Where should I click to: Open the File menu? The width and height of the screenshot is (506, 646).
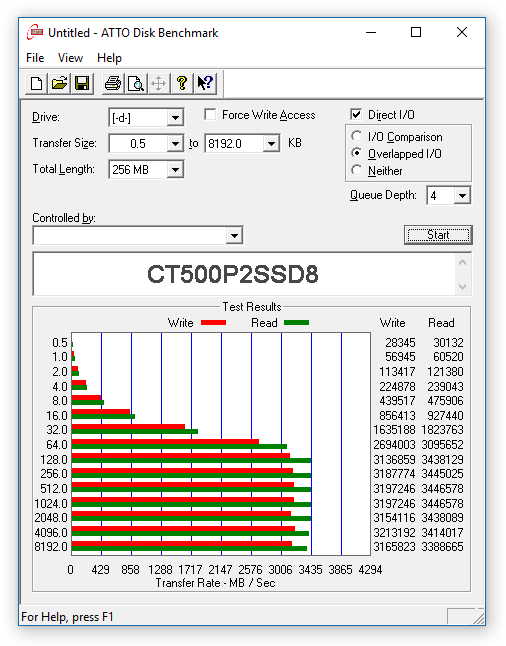pyautogui.click(x=35, y=58)
